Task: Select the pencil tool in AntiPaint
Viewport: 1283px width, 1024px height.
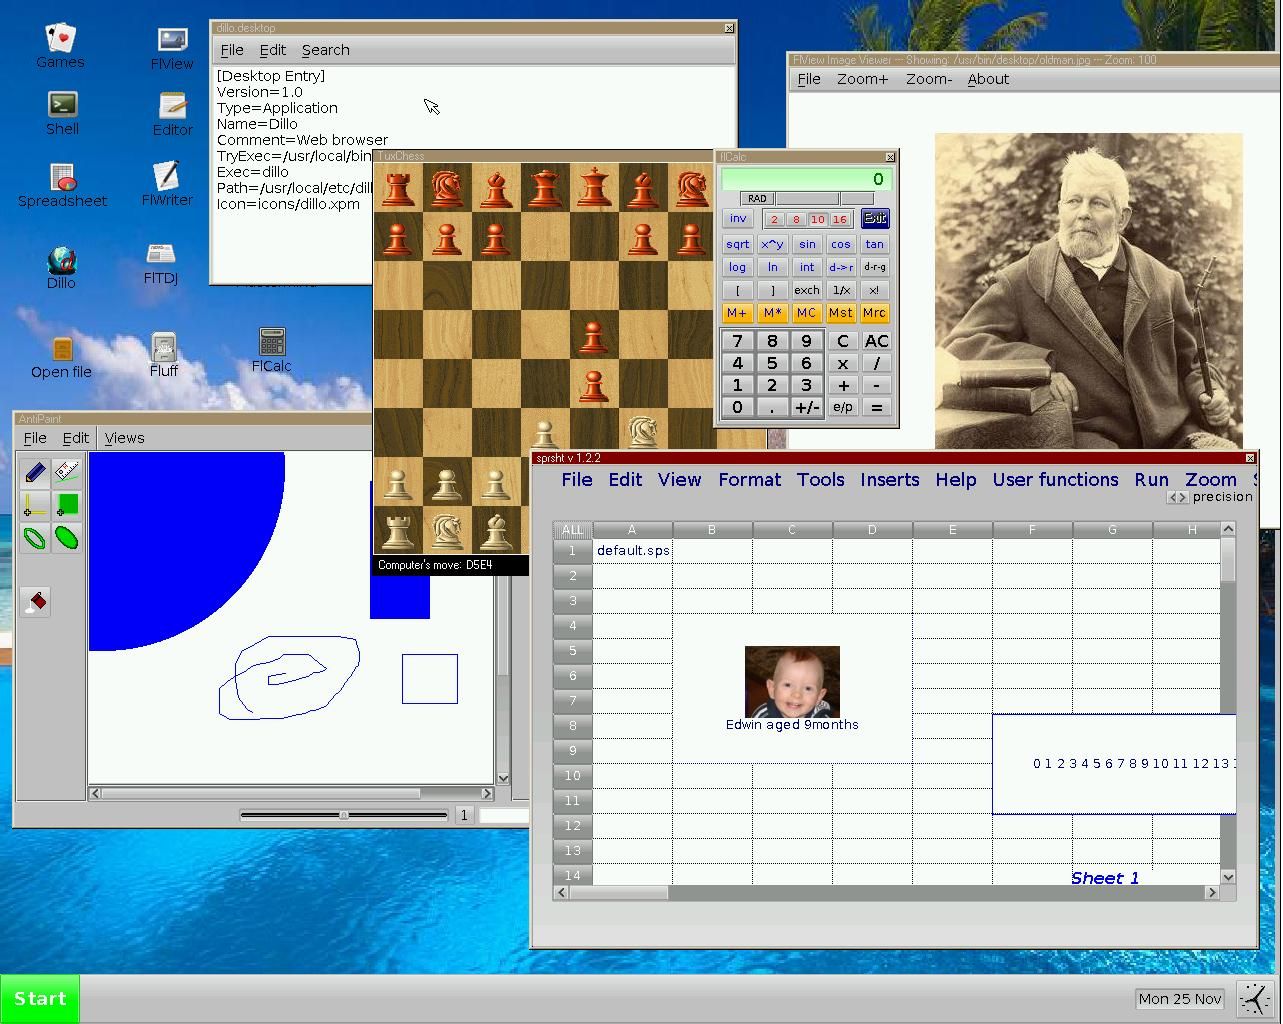Action: click(x=35, y=472)
